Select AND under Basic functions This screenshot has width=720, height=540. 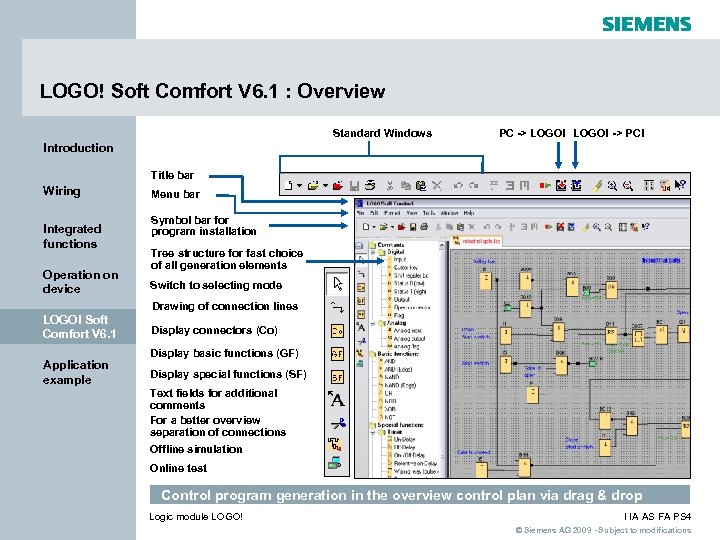(x=390, y=361)
